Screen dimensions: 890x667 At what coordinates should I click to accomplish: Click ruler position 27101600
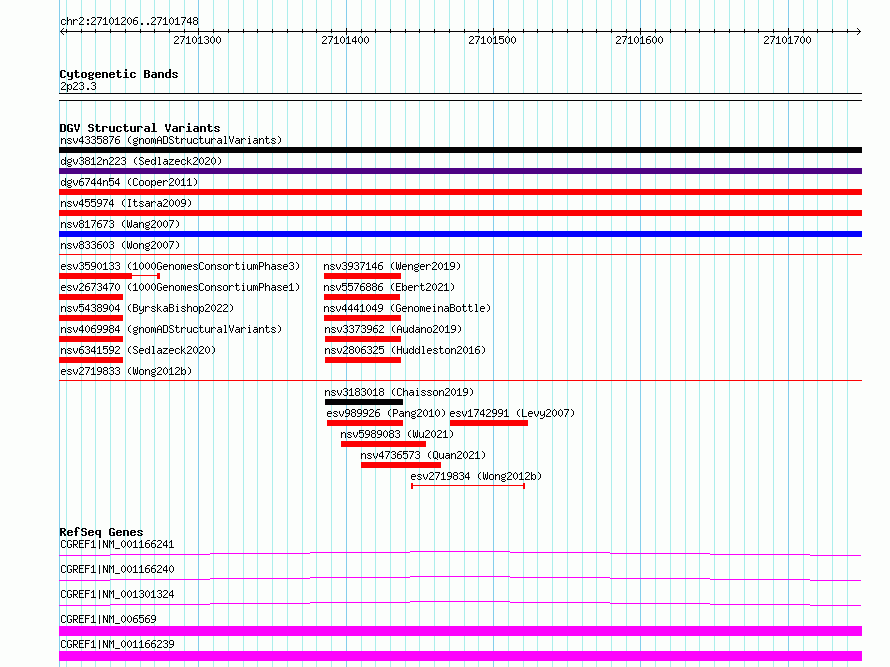tap(639, 40)
